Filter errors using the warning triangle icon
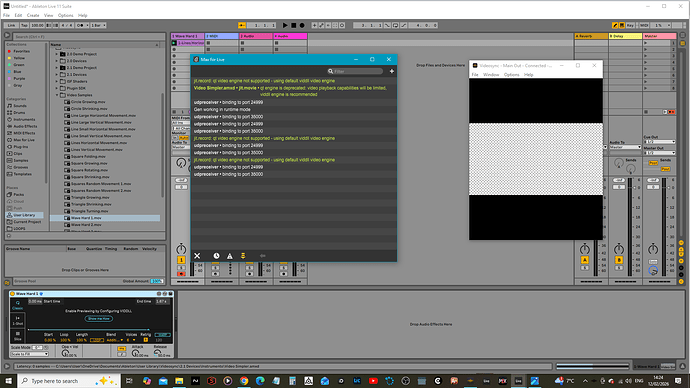Screen dimensions: 690x388 coord(229,256)
